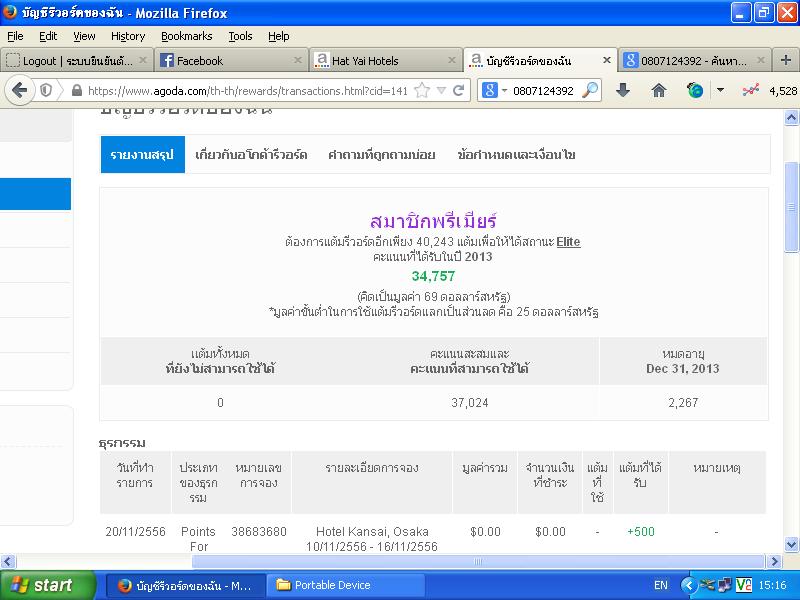Click the +500 earned points value

(641, 532)
